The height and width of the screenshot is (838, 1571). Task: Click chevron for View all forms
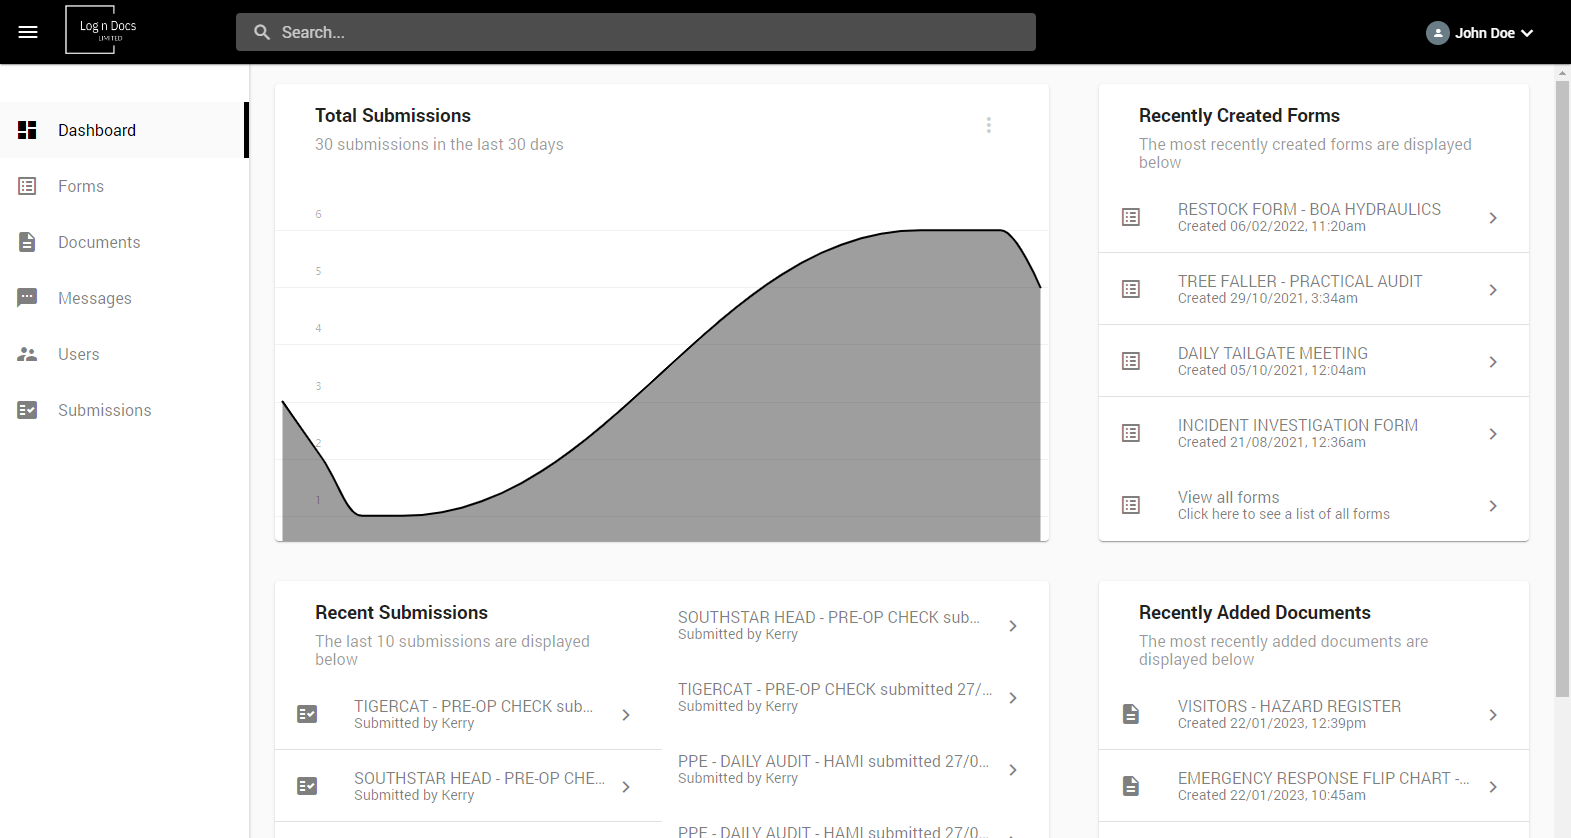point(1493,506)
